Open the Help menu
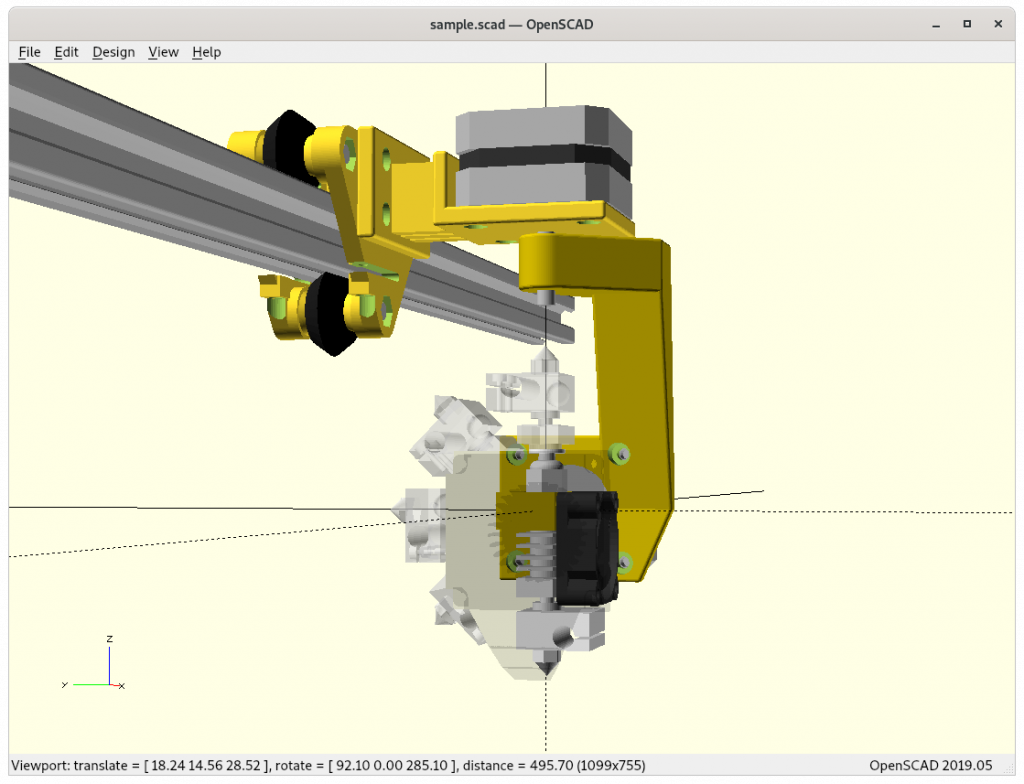This screenshot has height=784, width=1024. (206, 52)
